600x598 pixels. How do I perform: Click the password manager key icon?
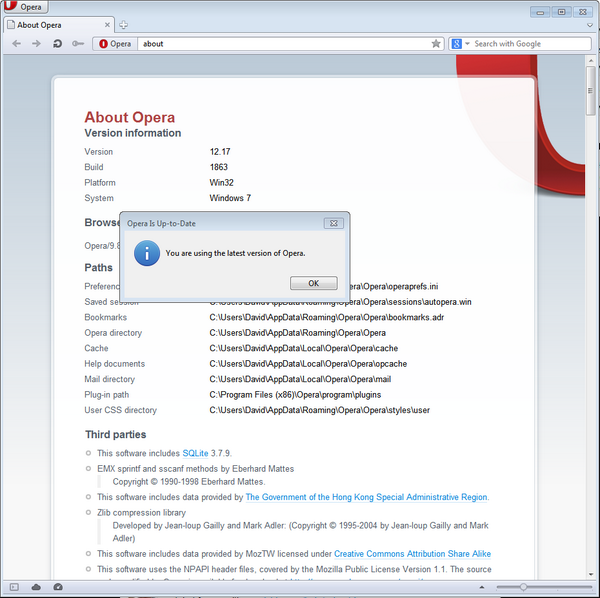[78, 44]
